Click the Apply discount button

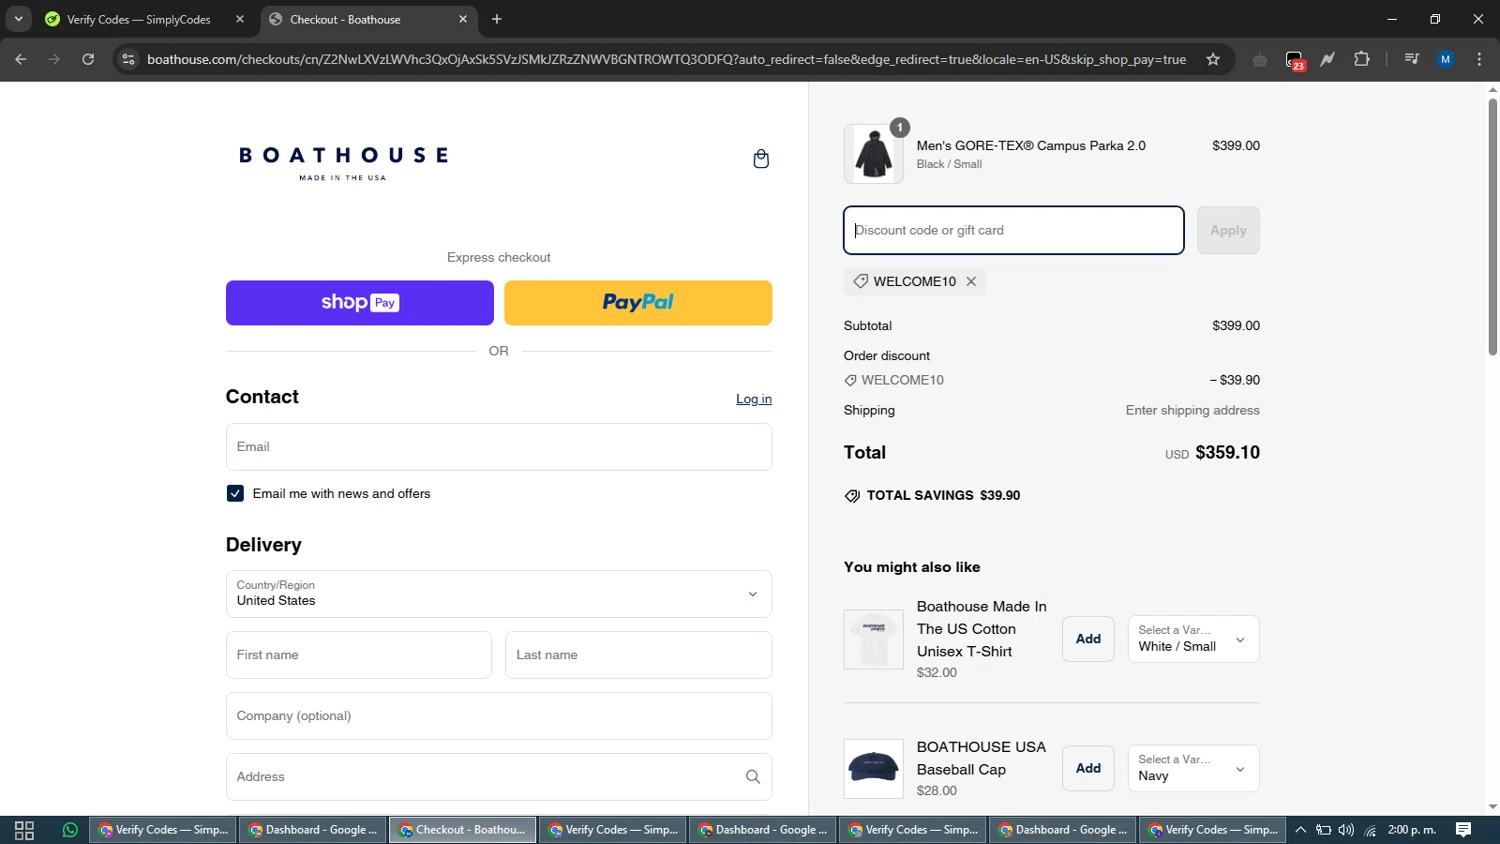[1228, 230]
